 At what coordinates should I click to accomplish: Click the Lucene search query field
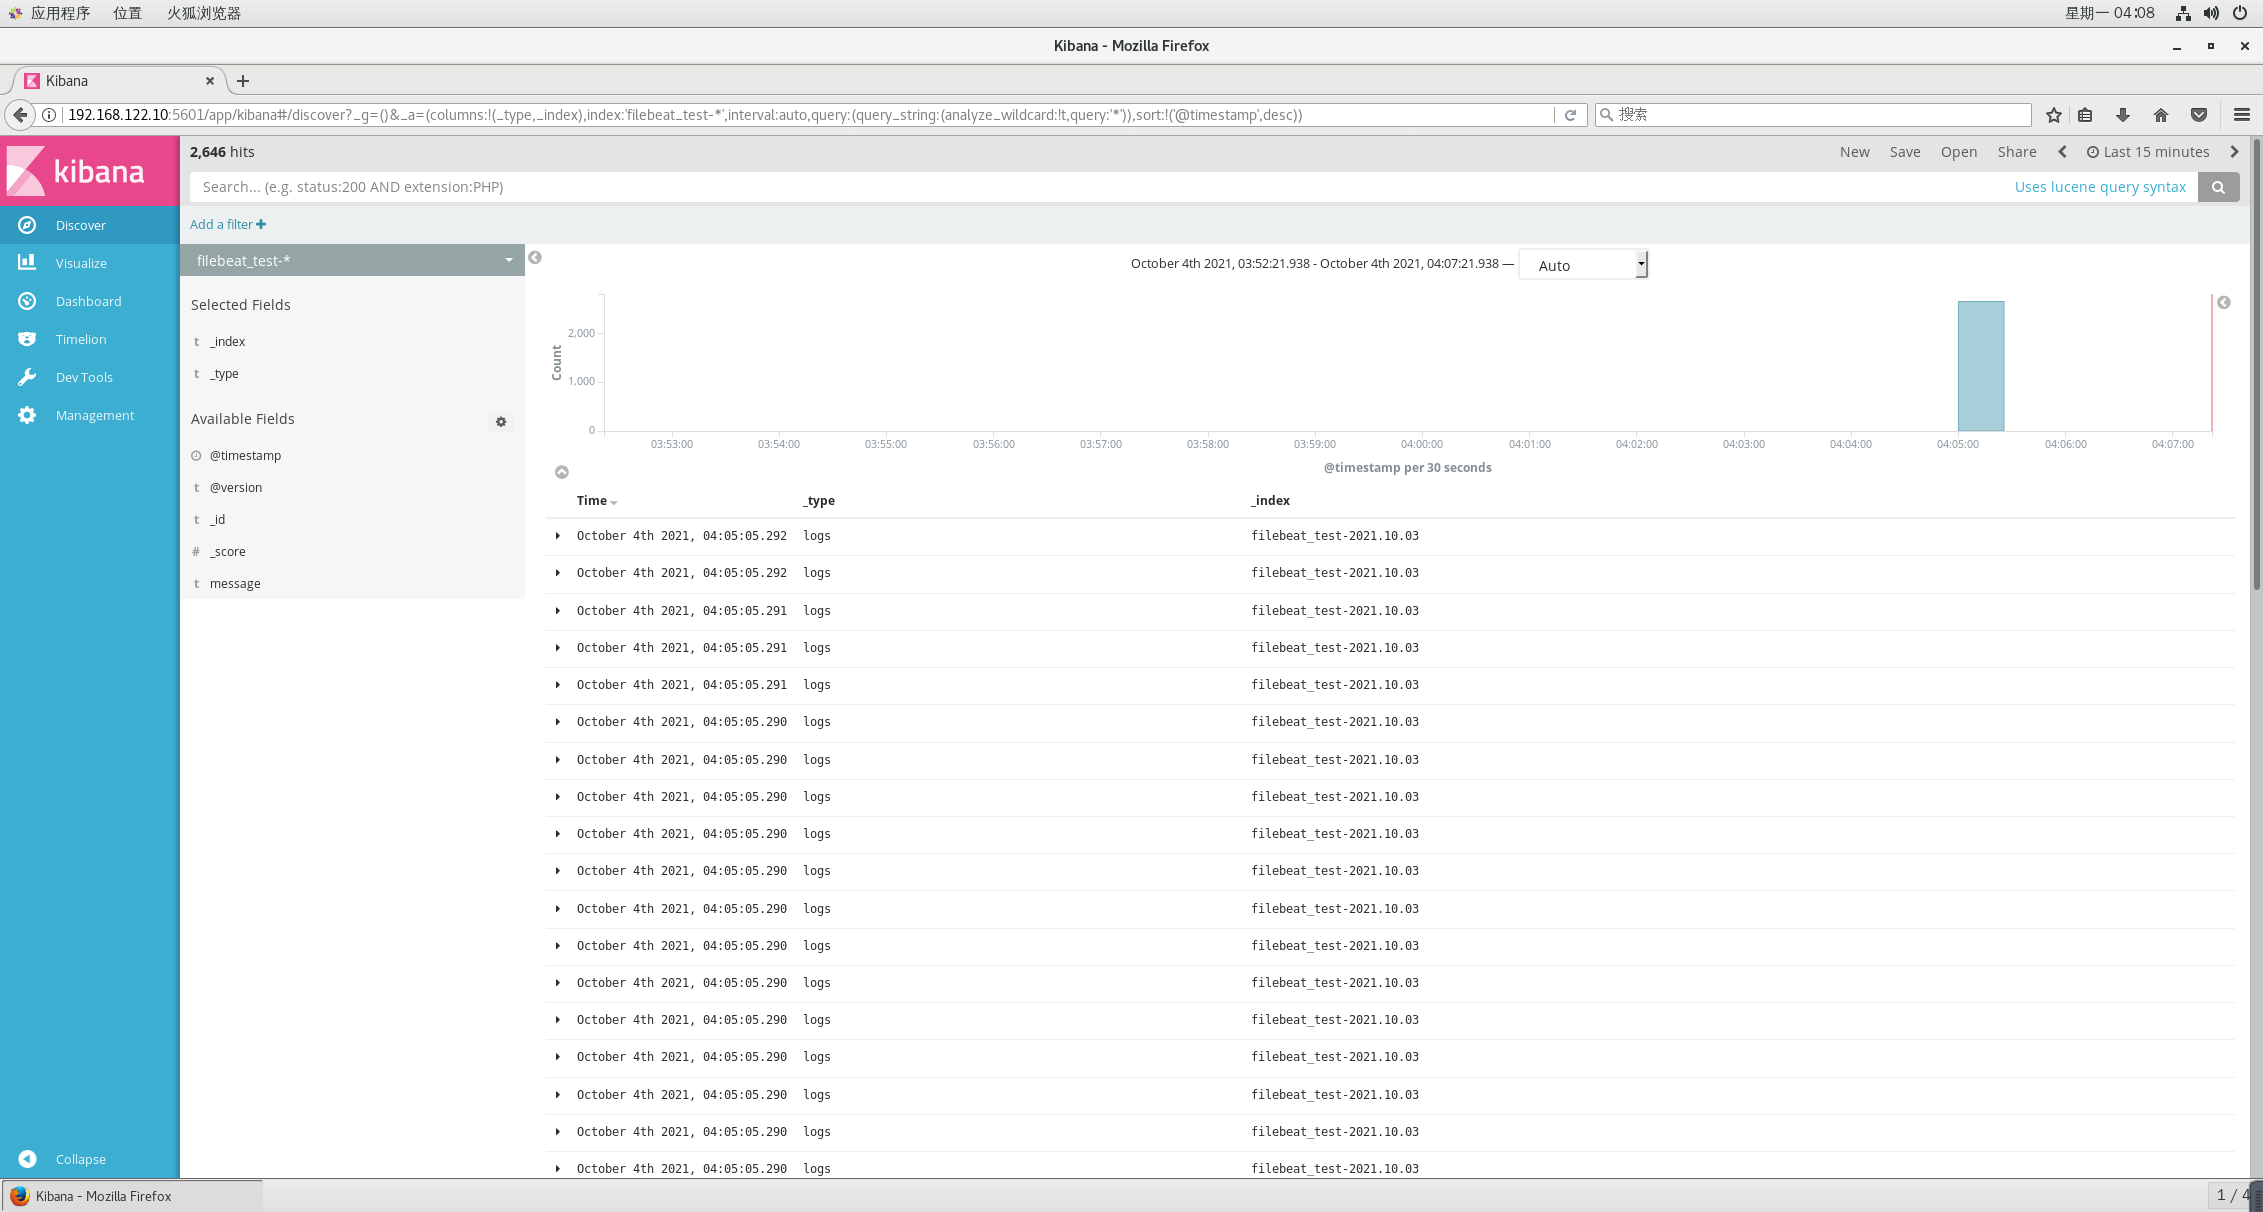(x=1100, y=187)
